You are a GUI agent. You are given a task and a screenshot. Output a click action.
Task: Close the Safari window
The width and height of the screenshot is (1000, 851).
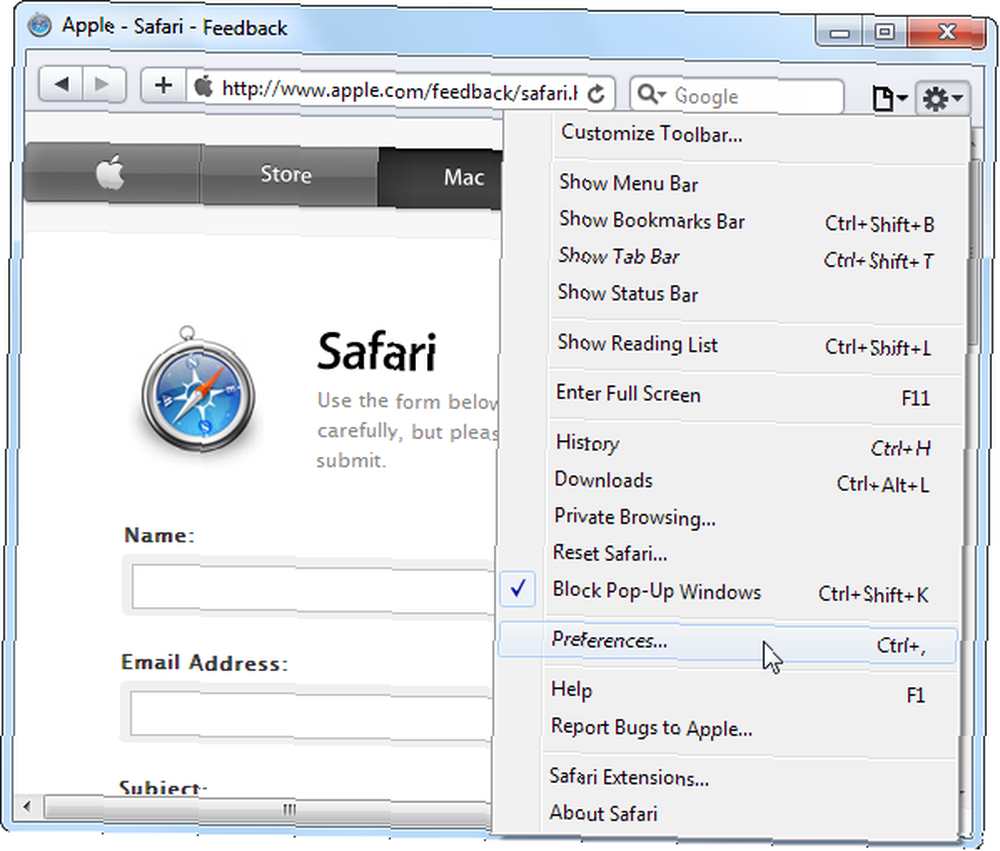(946, 31)
